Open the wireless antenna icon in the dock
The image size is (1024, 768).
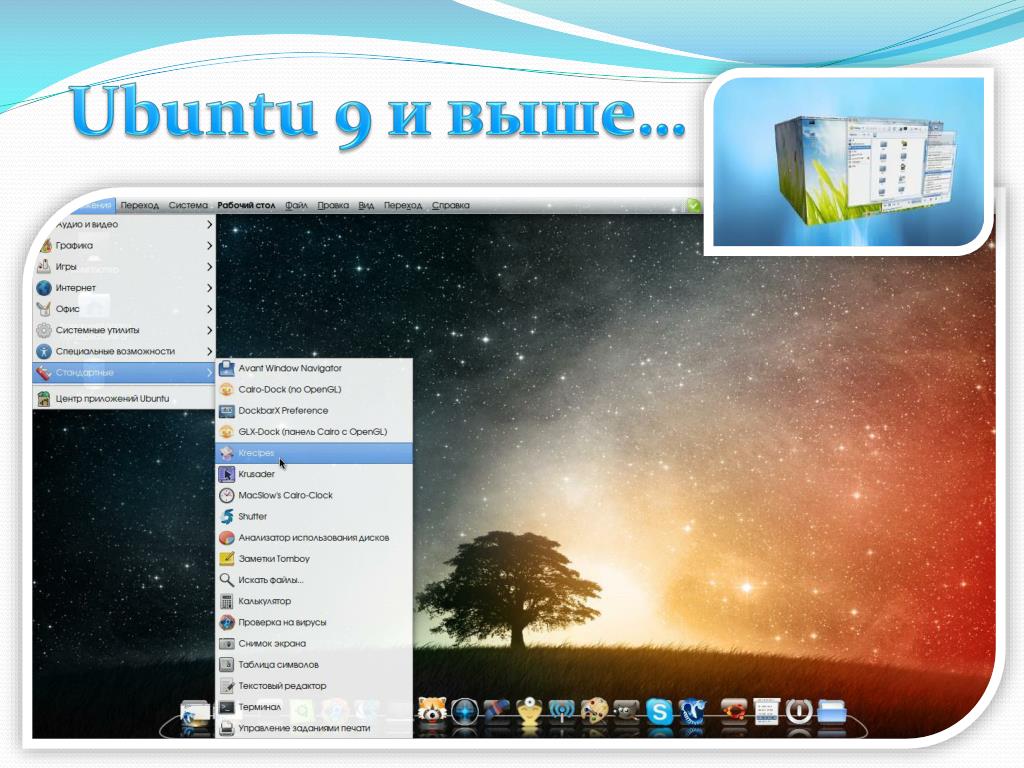[562, 711]
